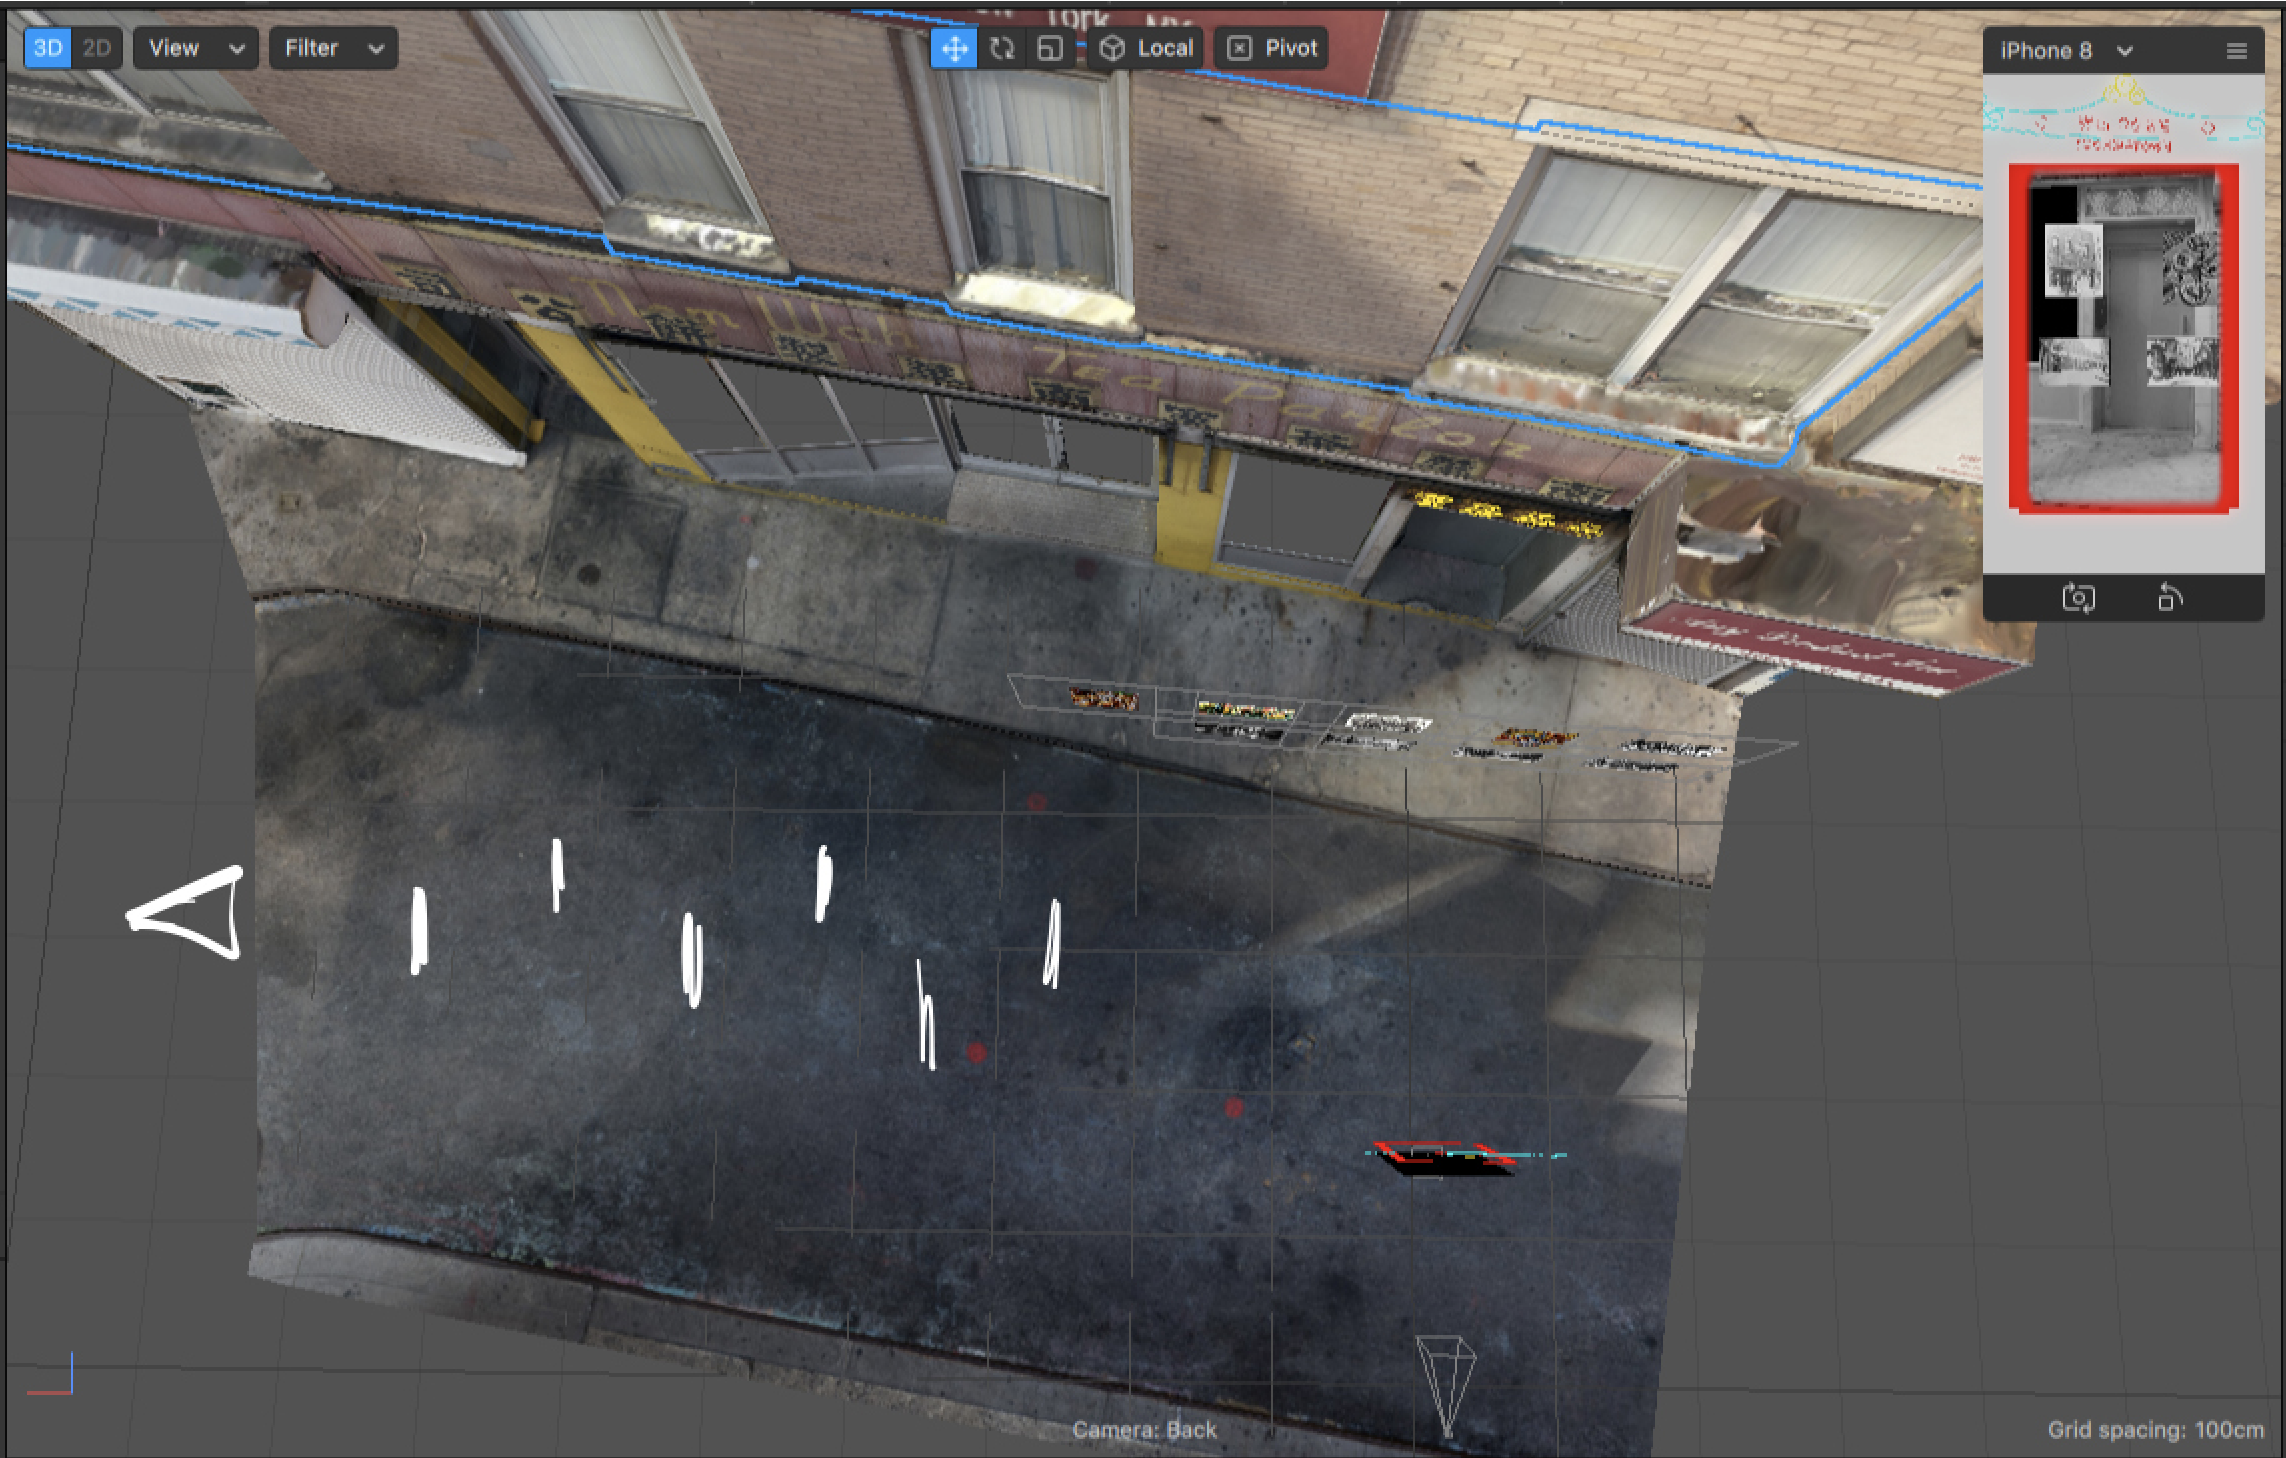Open the device preview hamburger menu
2286x1458 pixels.
2237,51
